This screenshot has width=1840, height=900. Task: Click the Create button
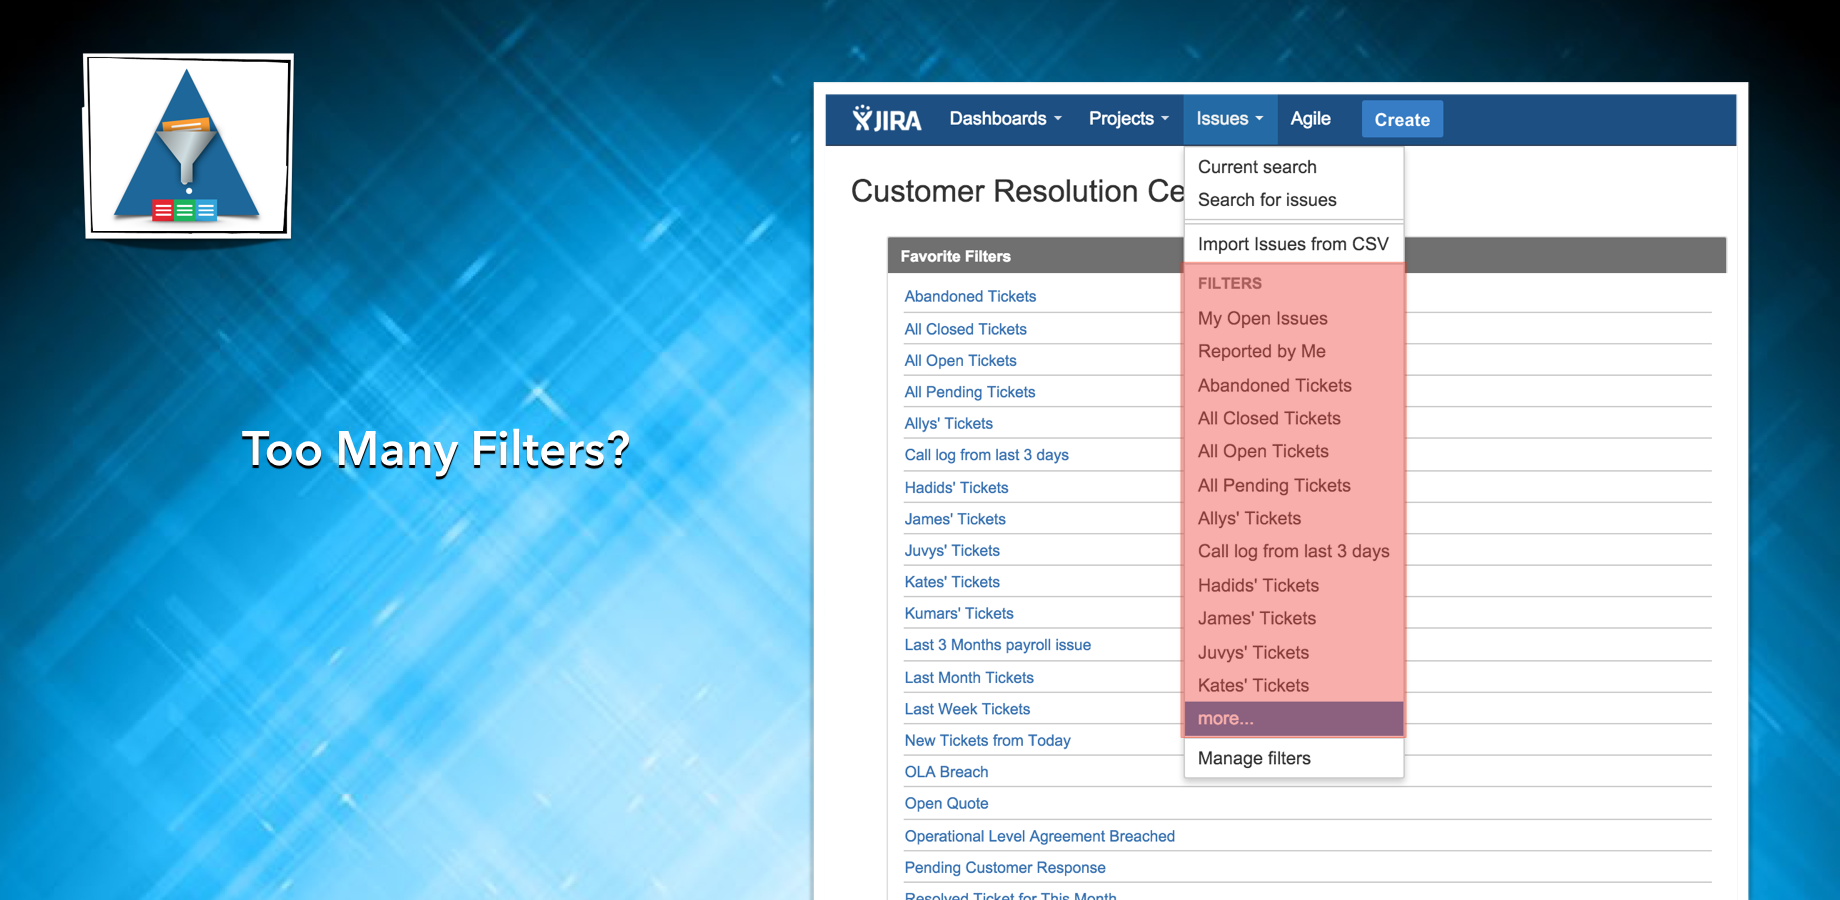[1402, 120]
